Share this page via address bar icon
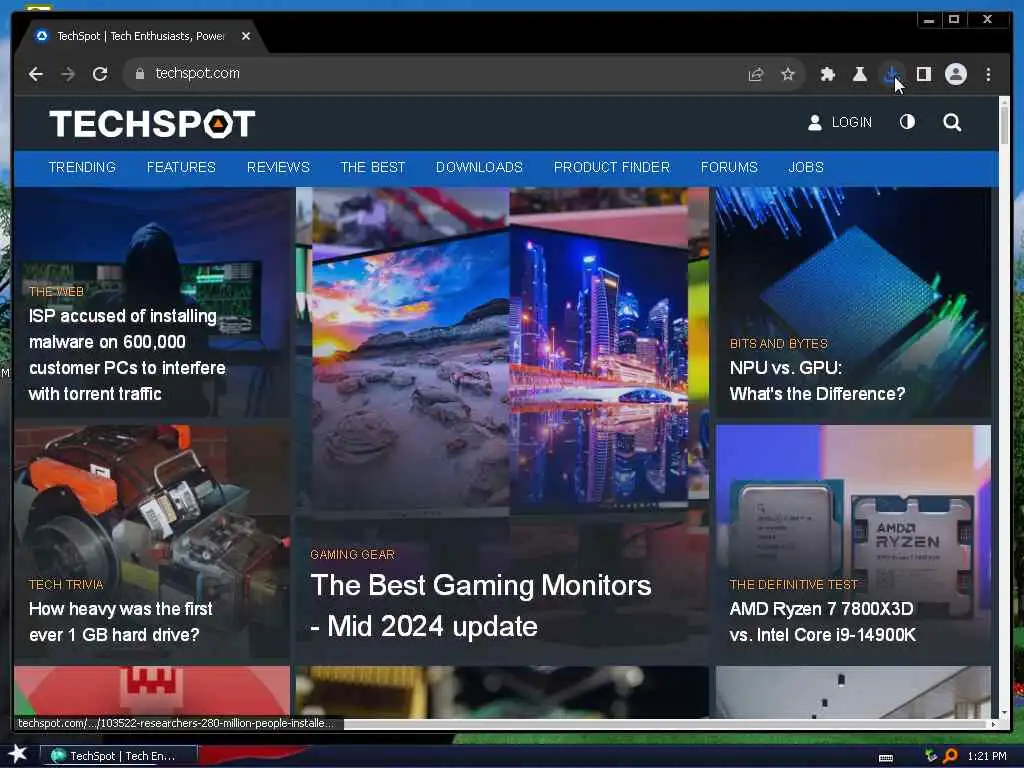This screenshot has height=768, width=1024. point(756,74)
